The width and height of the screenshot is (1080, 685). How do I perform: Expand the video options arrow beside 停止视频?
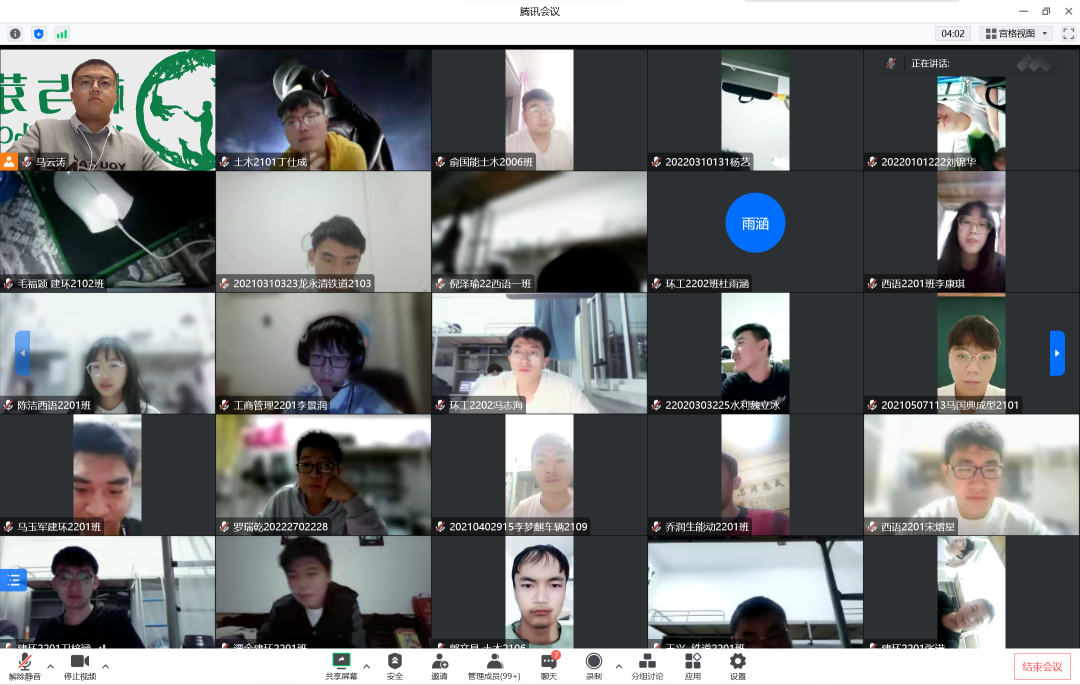[105, 666]
